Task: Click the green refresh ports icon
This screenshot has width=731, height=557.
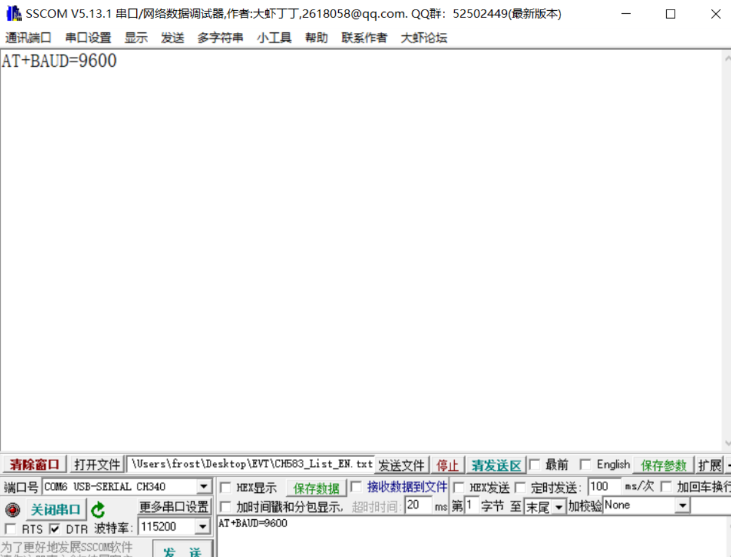Action: tap(98, 509)
